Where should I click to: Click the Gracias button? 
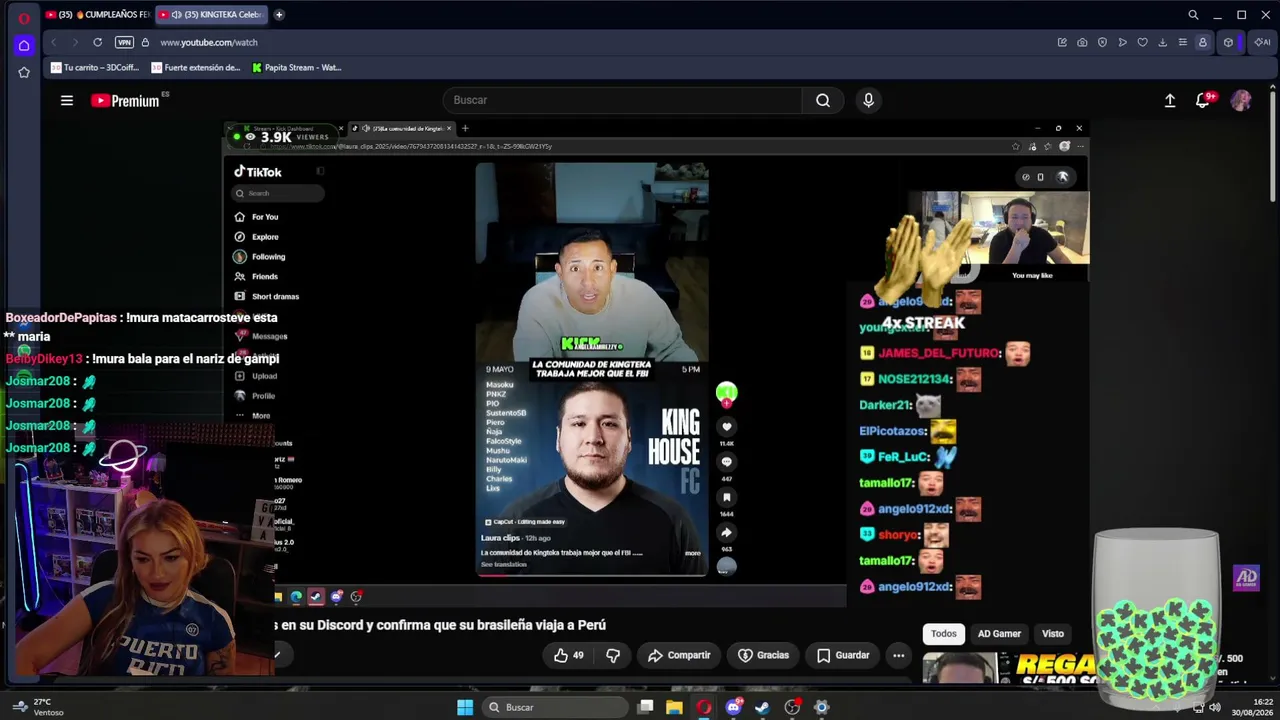click(763, 655)
